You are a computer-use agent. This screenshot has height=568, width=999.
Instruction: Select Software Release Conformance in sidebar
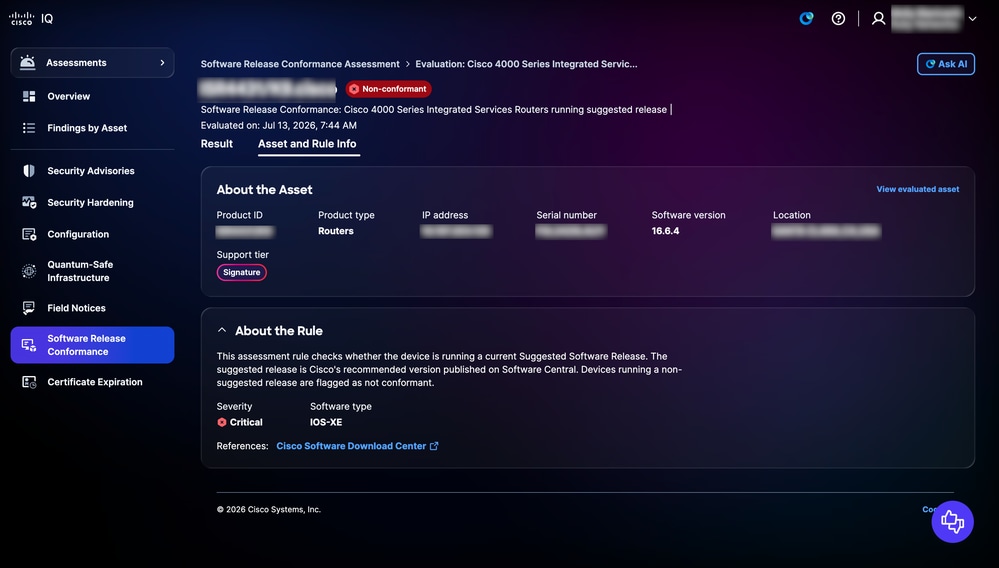click(92, 345)
